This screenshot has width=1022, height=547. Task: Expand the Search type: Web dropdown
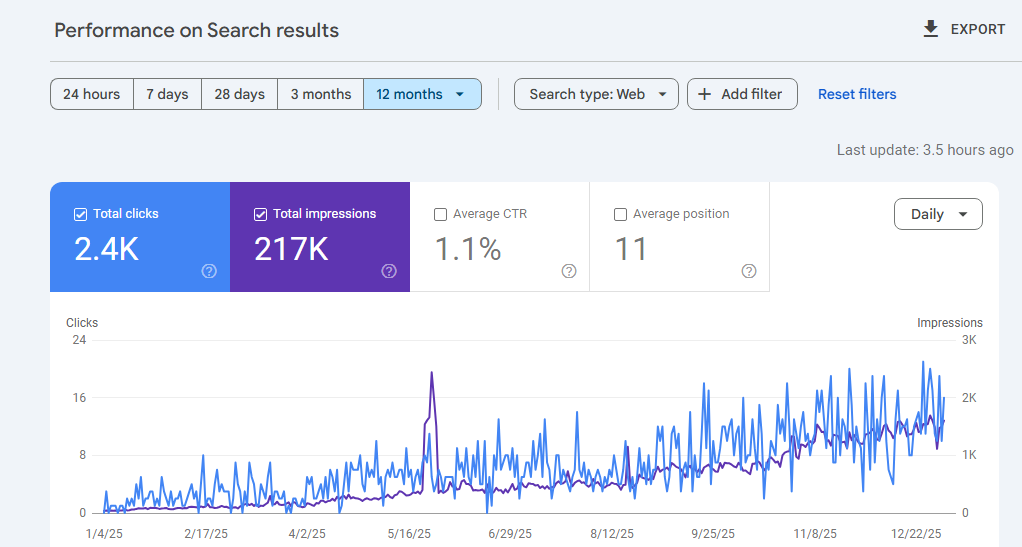point(596,94)
